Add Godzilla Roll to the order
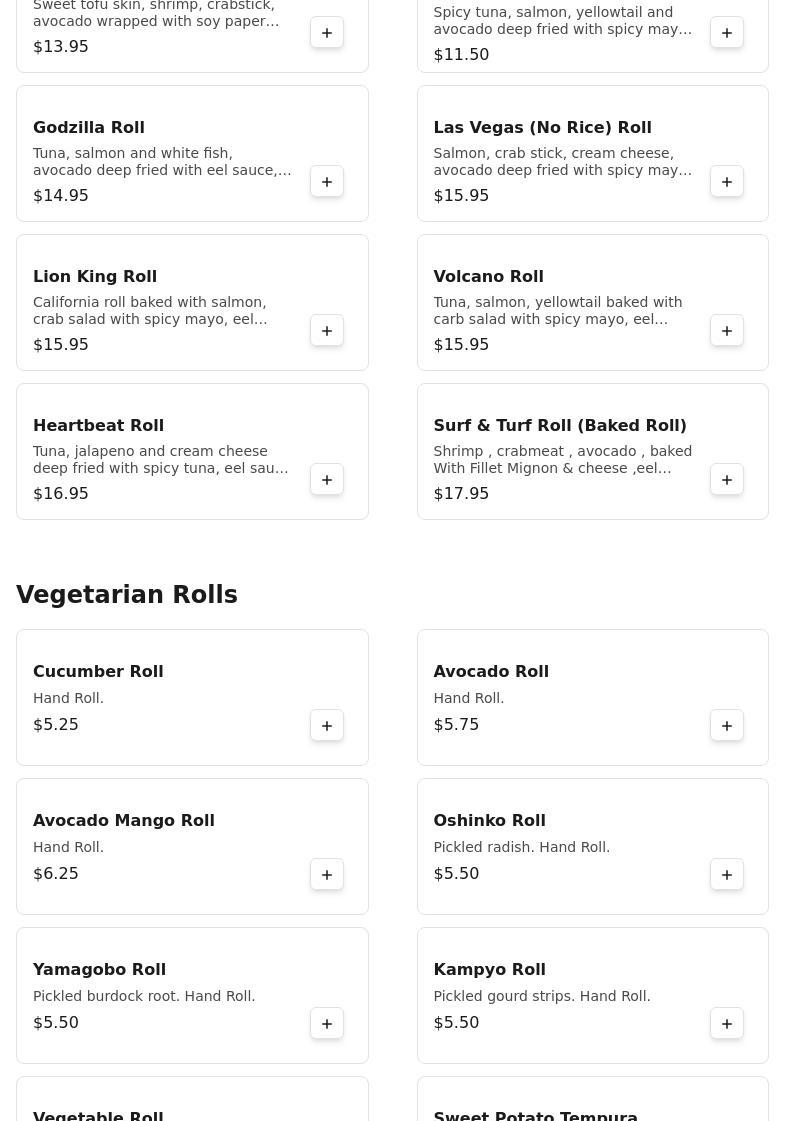Screen dimensions: 785x1121 tap(327, 182)
